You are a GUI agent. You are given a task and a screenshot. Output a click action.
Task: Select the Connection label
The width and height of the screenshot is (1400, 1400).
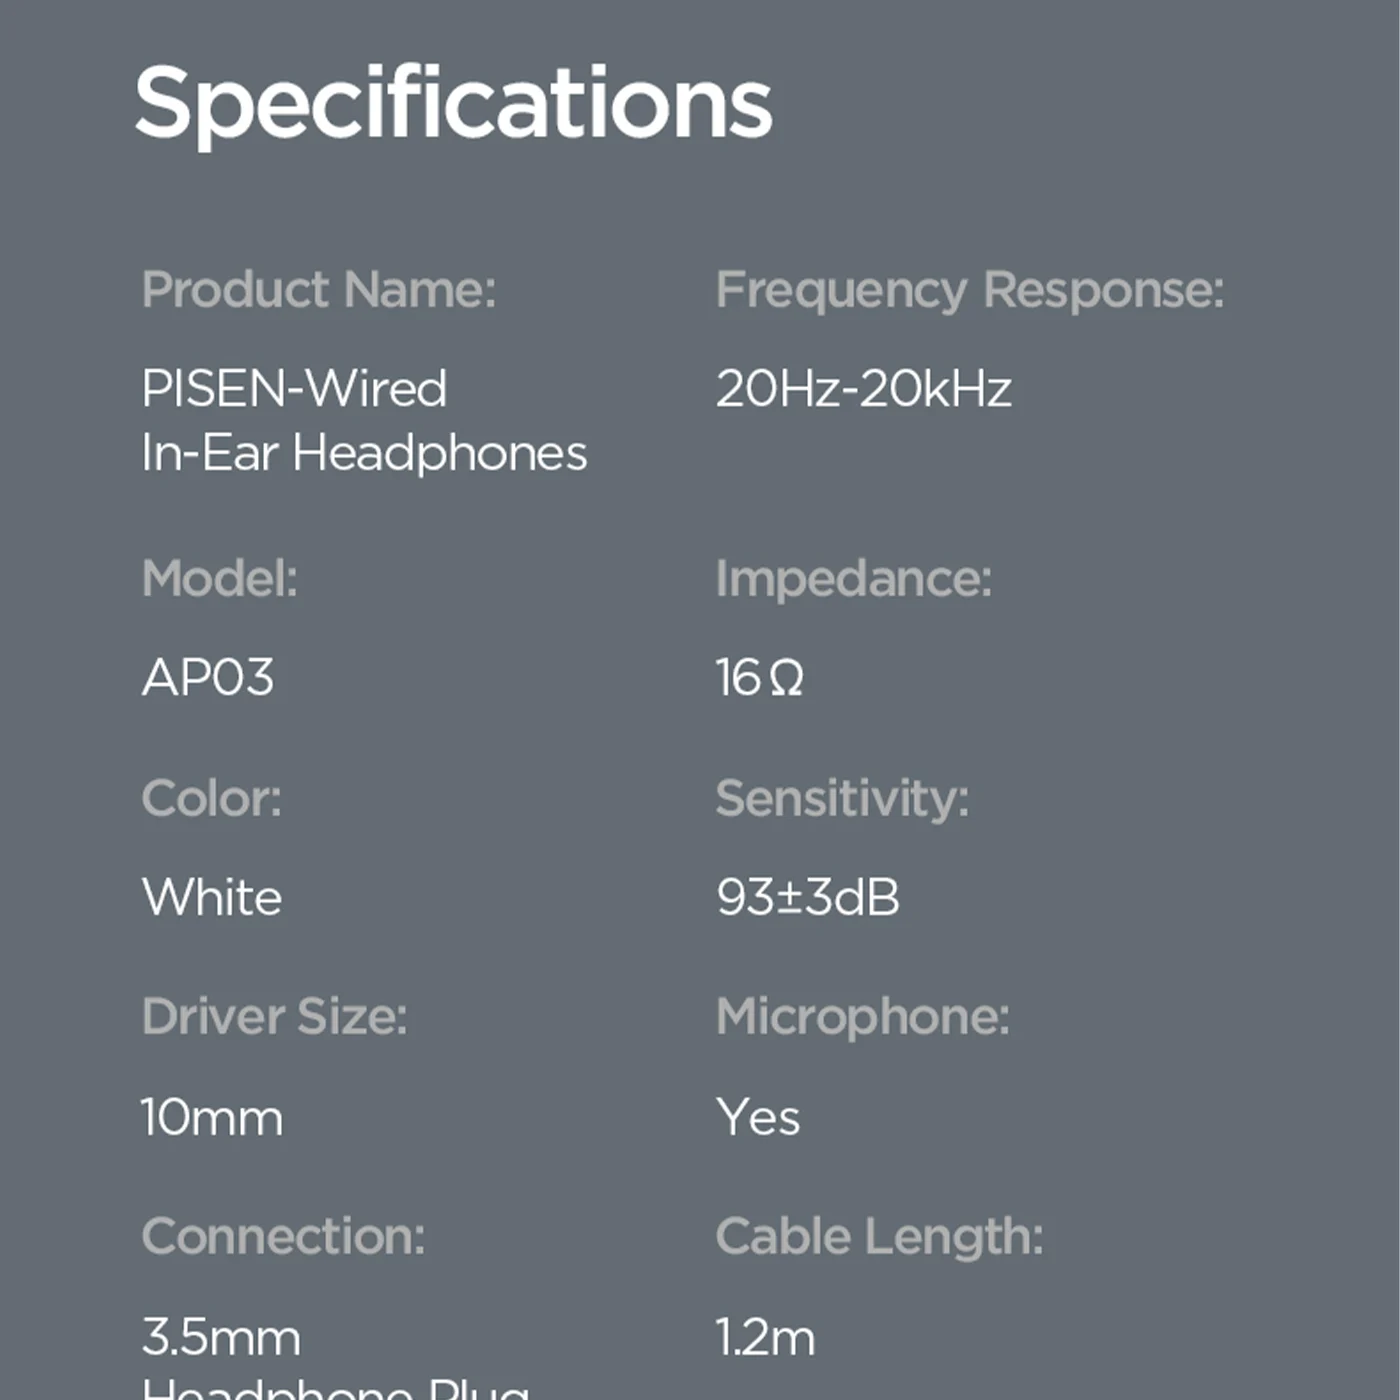click(283, 1236)
